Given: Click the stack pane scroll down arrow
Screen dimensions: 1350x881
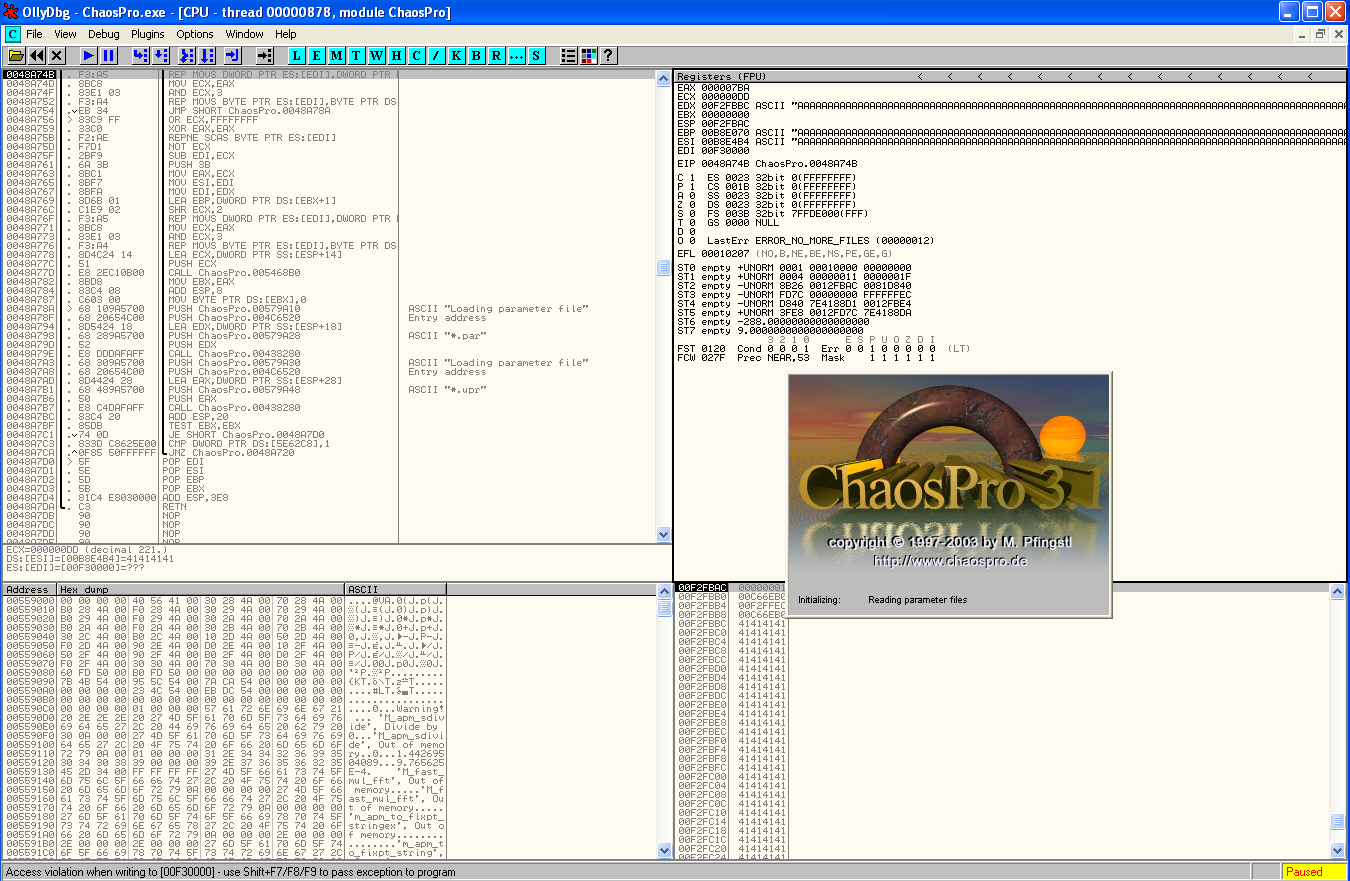Looking at the screenshot, I should tap(1337, 851).
